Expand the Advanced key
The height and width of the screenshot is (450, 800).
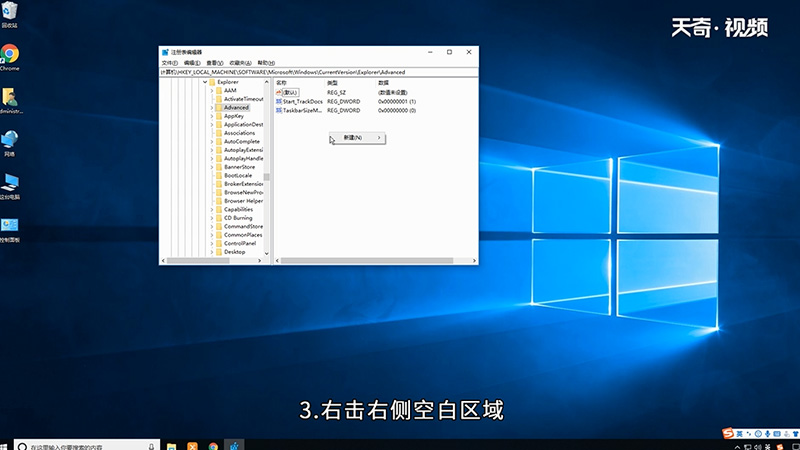[212, 108]
